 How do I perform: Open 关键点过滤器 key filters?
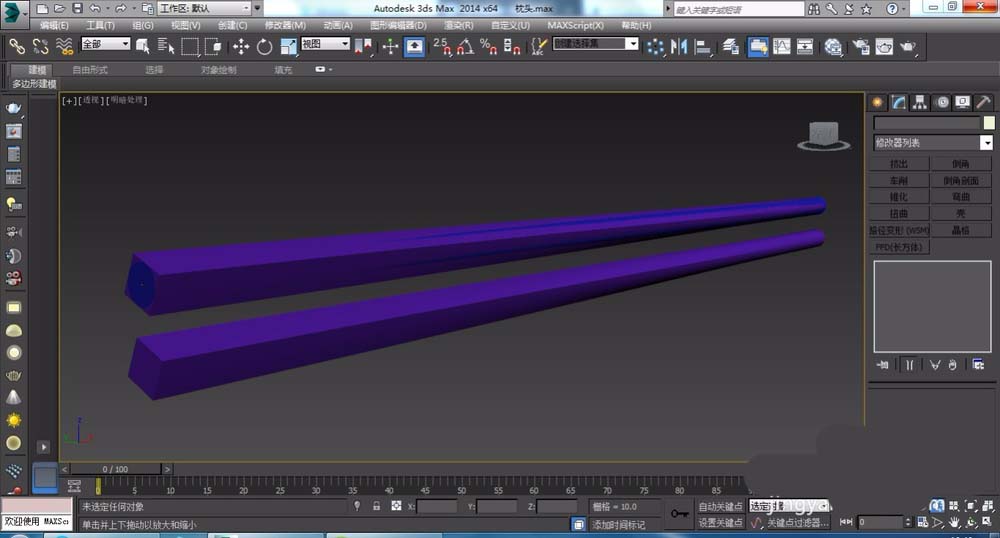pos(798,523)
